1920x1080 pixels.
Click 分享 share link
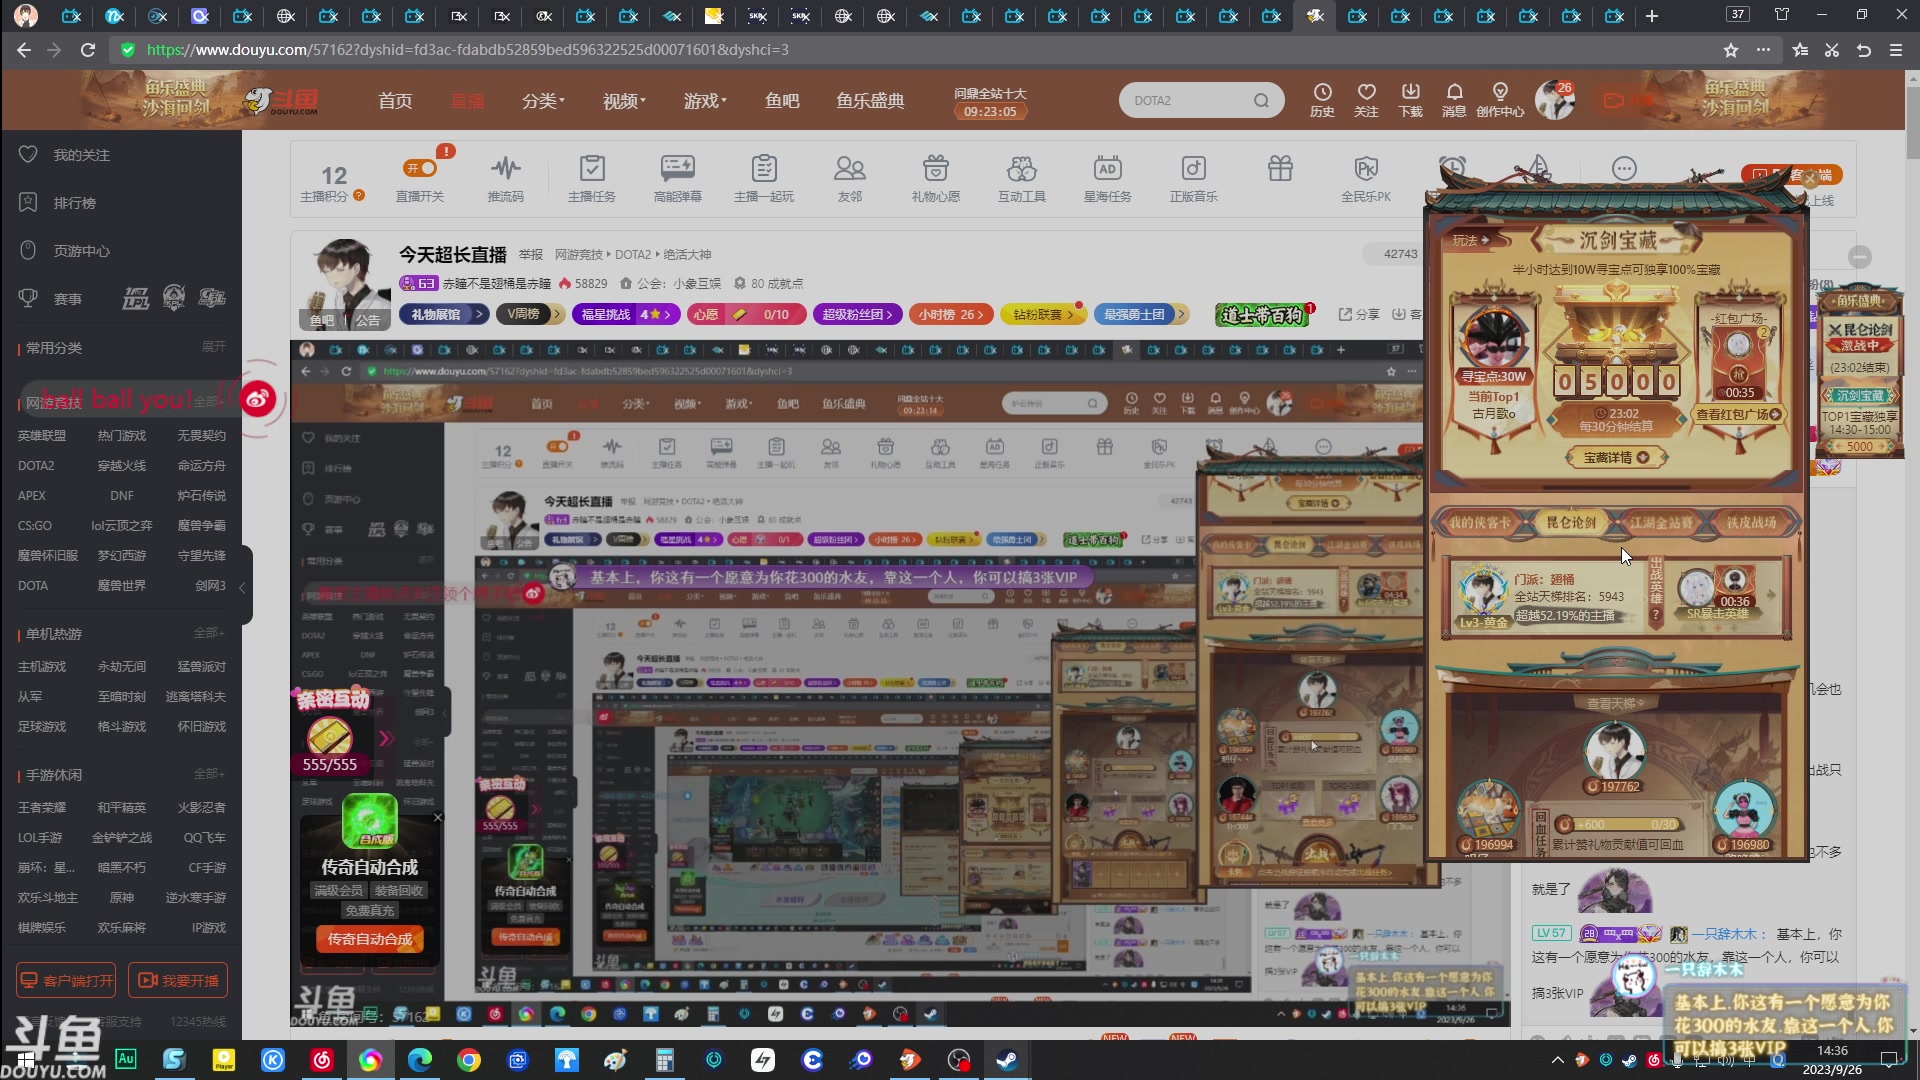tap(1359, 314)
